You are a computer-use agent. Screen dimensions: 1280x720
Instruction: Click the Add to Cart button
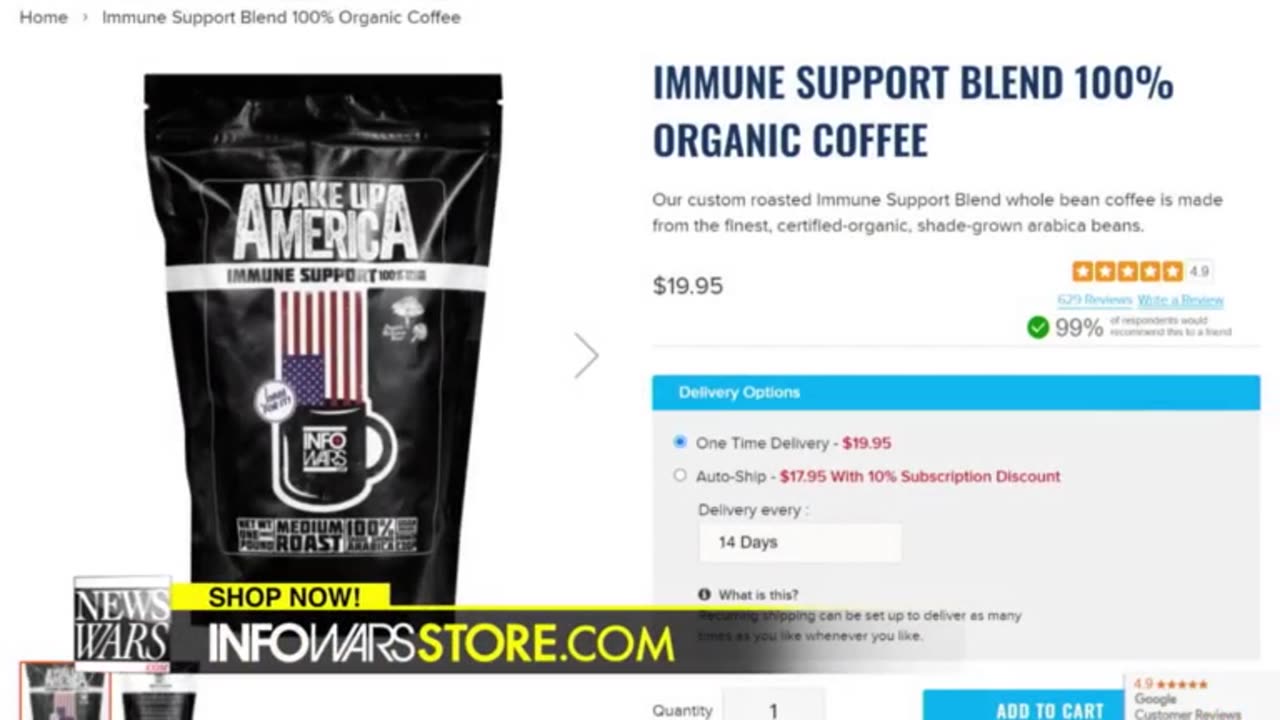coord(1023,705)
